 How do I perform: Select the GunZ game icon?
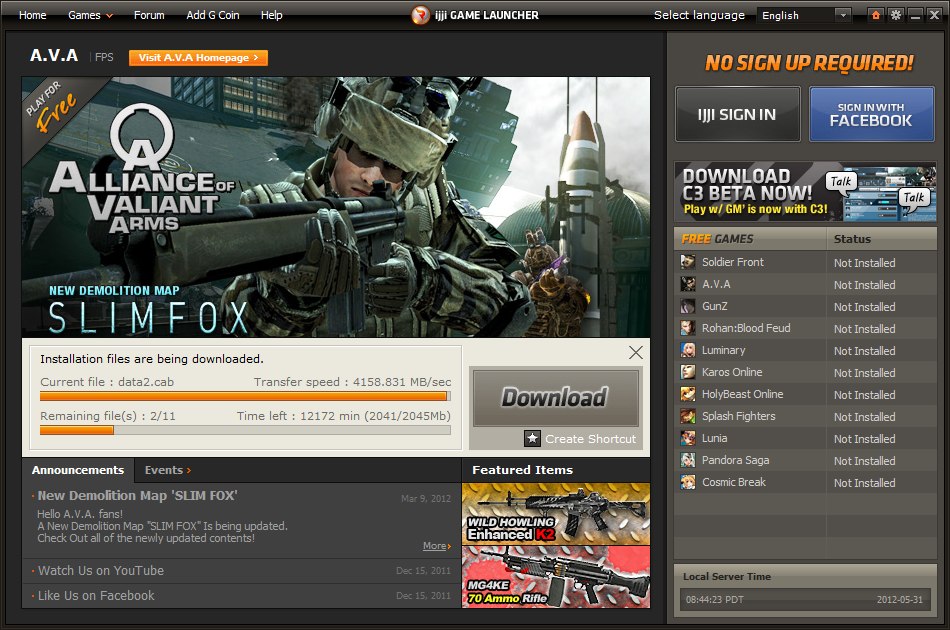click(x=688, y=306)
